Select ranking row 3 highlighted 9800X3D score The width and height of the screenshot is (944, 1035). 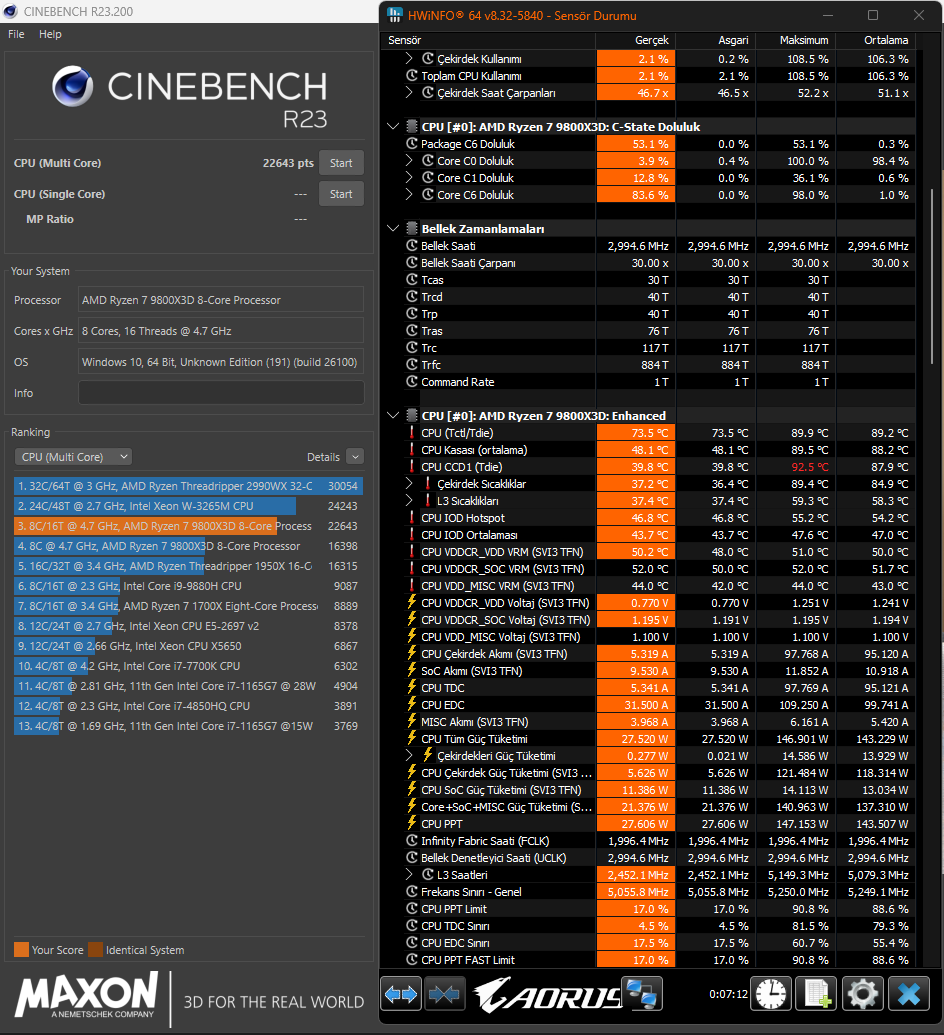pyautogui.click(x=188, y=526)
